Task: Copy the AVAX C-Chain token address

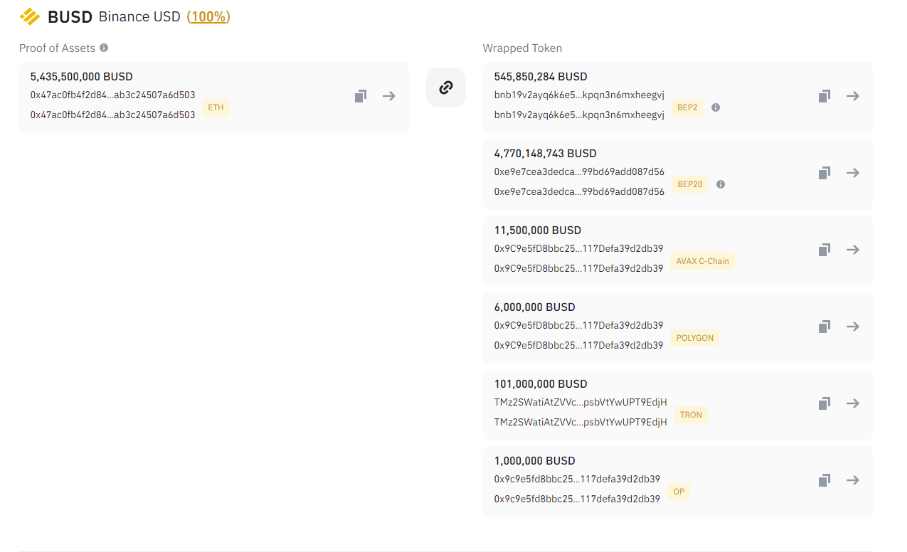Action: click(x=824, y=250)
